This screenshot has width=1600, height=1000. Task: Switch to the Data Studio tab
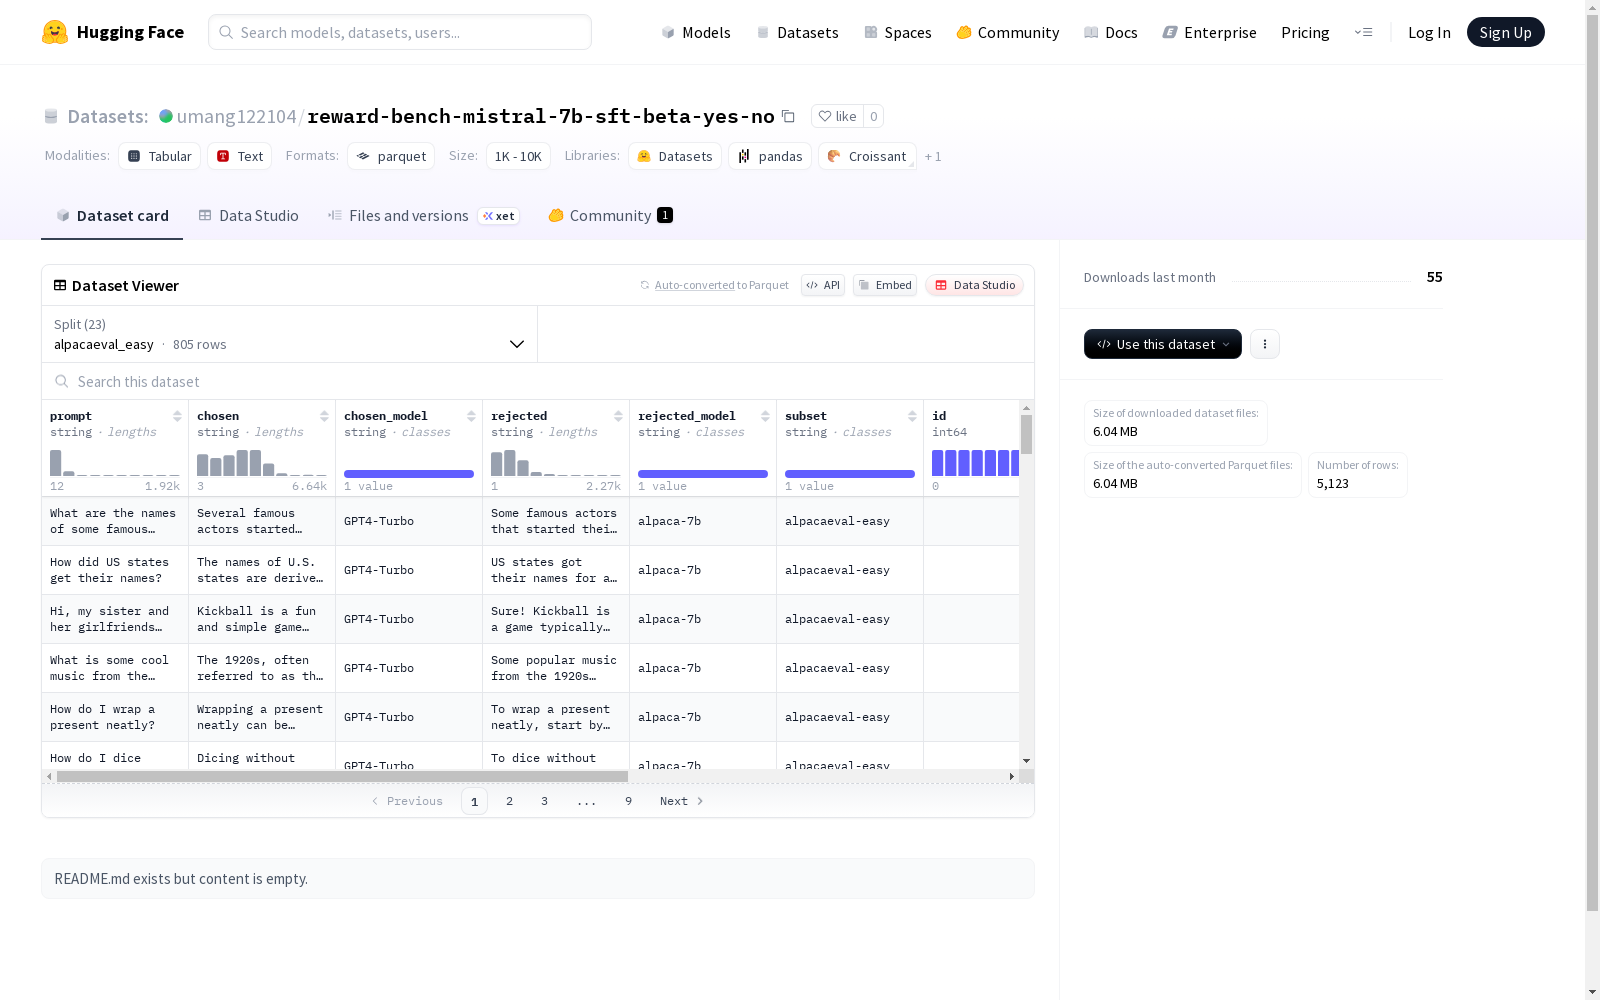pyautogui.click(x=248, y=216)
